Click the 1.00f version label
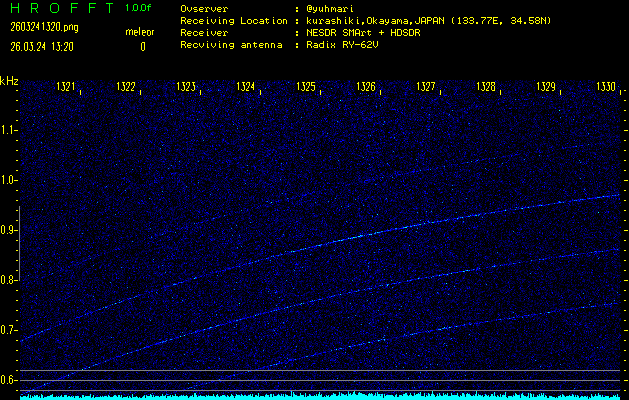 coord(139,8)
